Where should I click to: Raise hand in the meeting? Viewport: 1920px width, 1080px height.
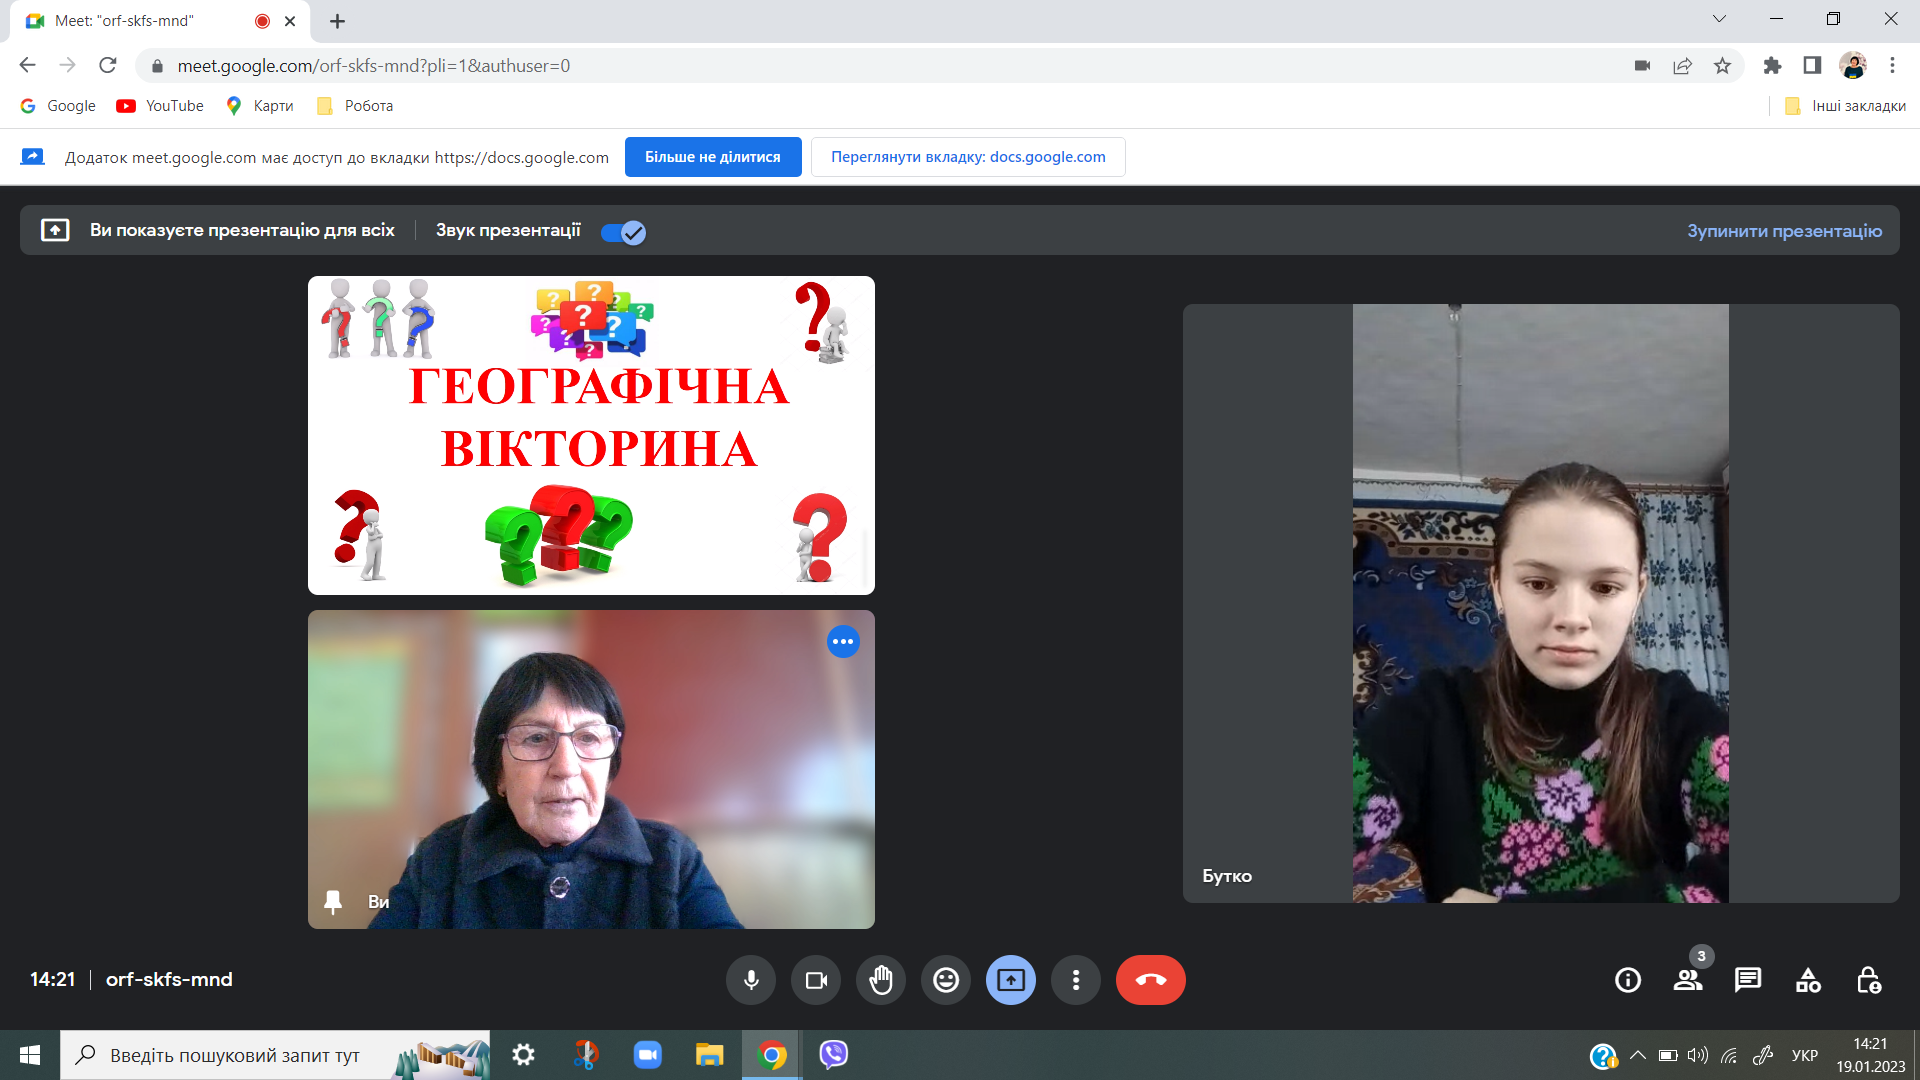881,980
